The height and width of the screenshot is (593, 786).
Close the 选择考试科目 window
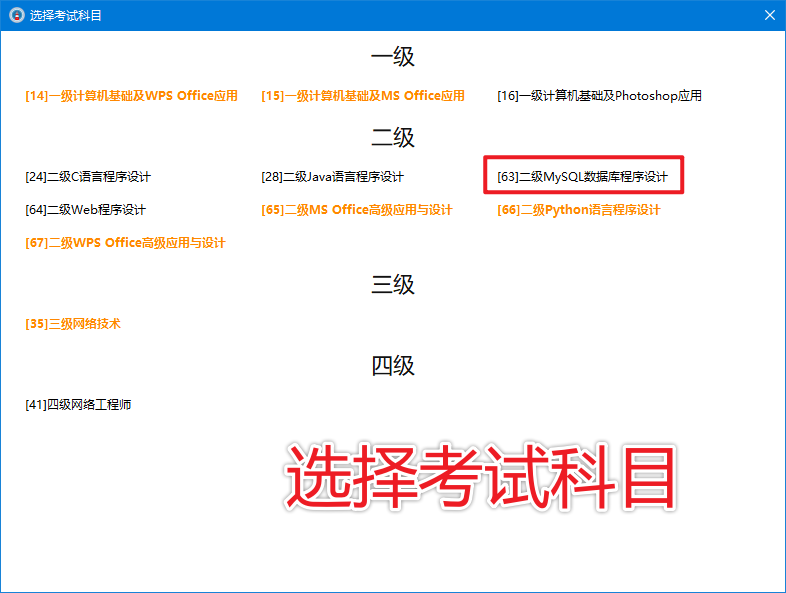point(770,15)
